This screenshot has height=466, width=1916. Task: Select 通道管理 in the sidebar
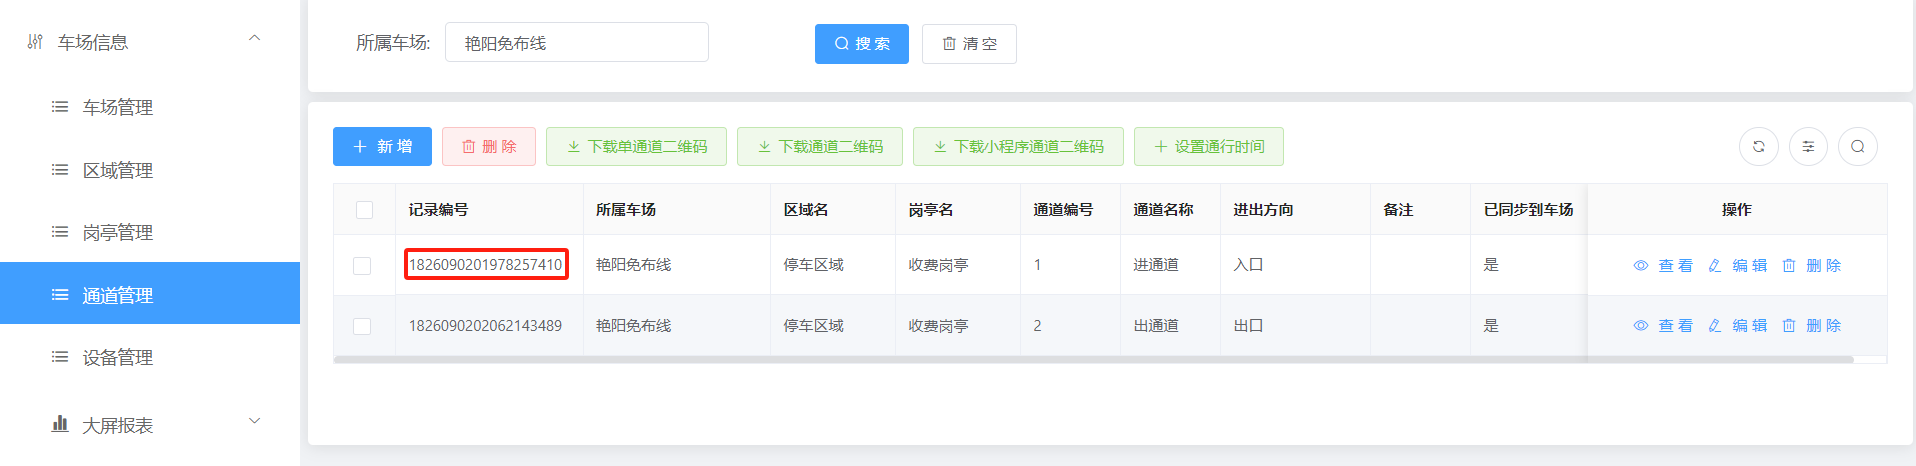[x=150, y=293]
